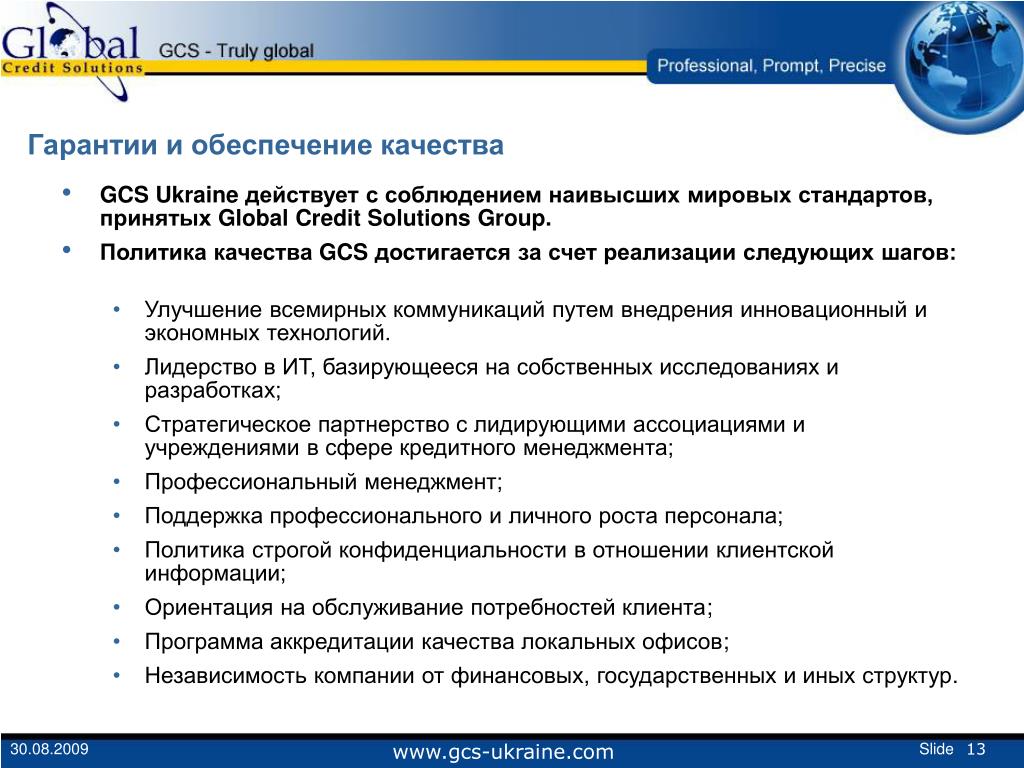The image size is (1024, 768).
Task: Open the www.gcs-ukraine.com footer link
Action: pyautogui.click(x=503, y=752)
